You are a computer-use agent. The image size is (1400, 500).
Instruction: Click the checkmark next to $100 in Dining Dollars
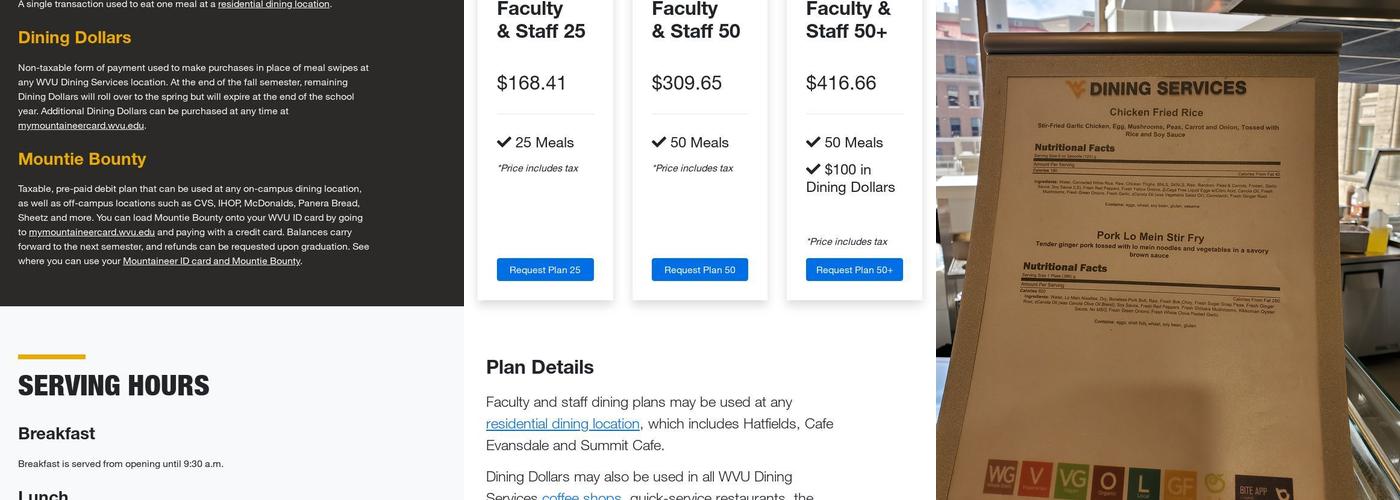pyautogui.click(x=813, y=169)
